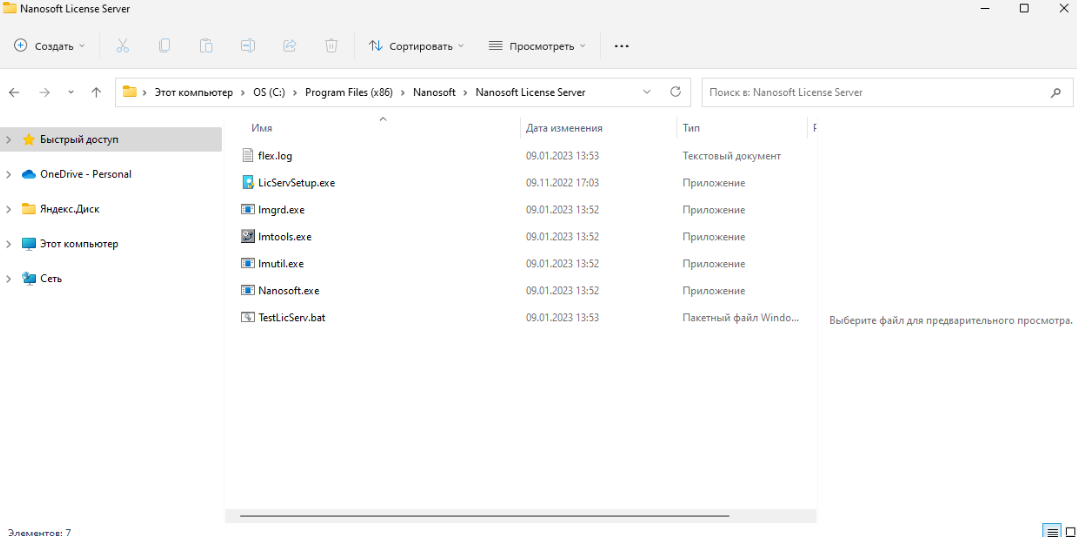The image size is (1077, 537).
Task: Sort by Тип column header
Action: [x=691, y=128]
